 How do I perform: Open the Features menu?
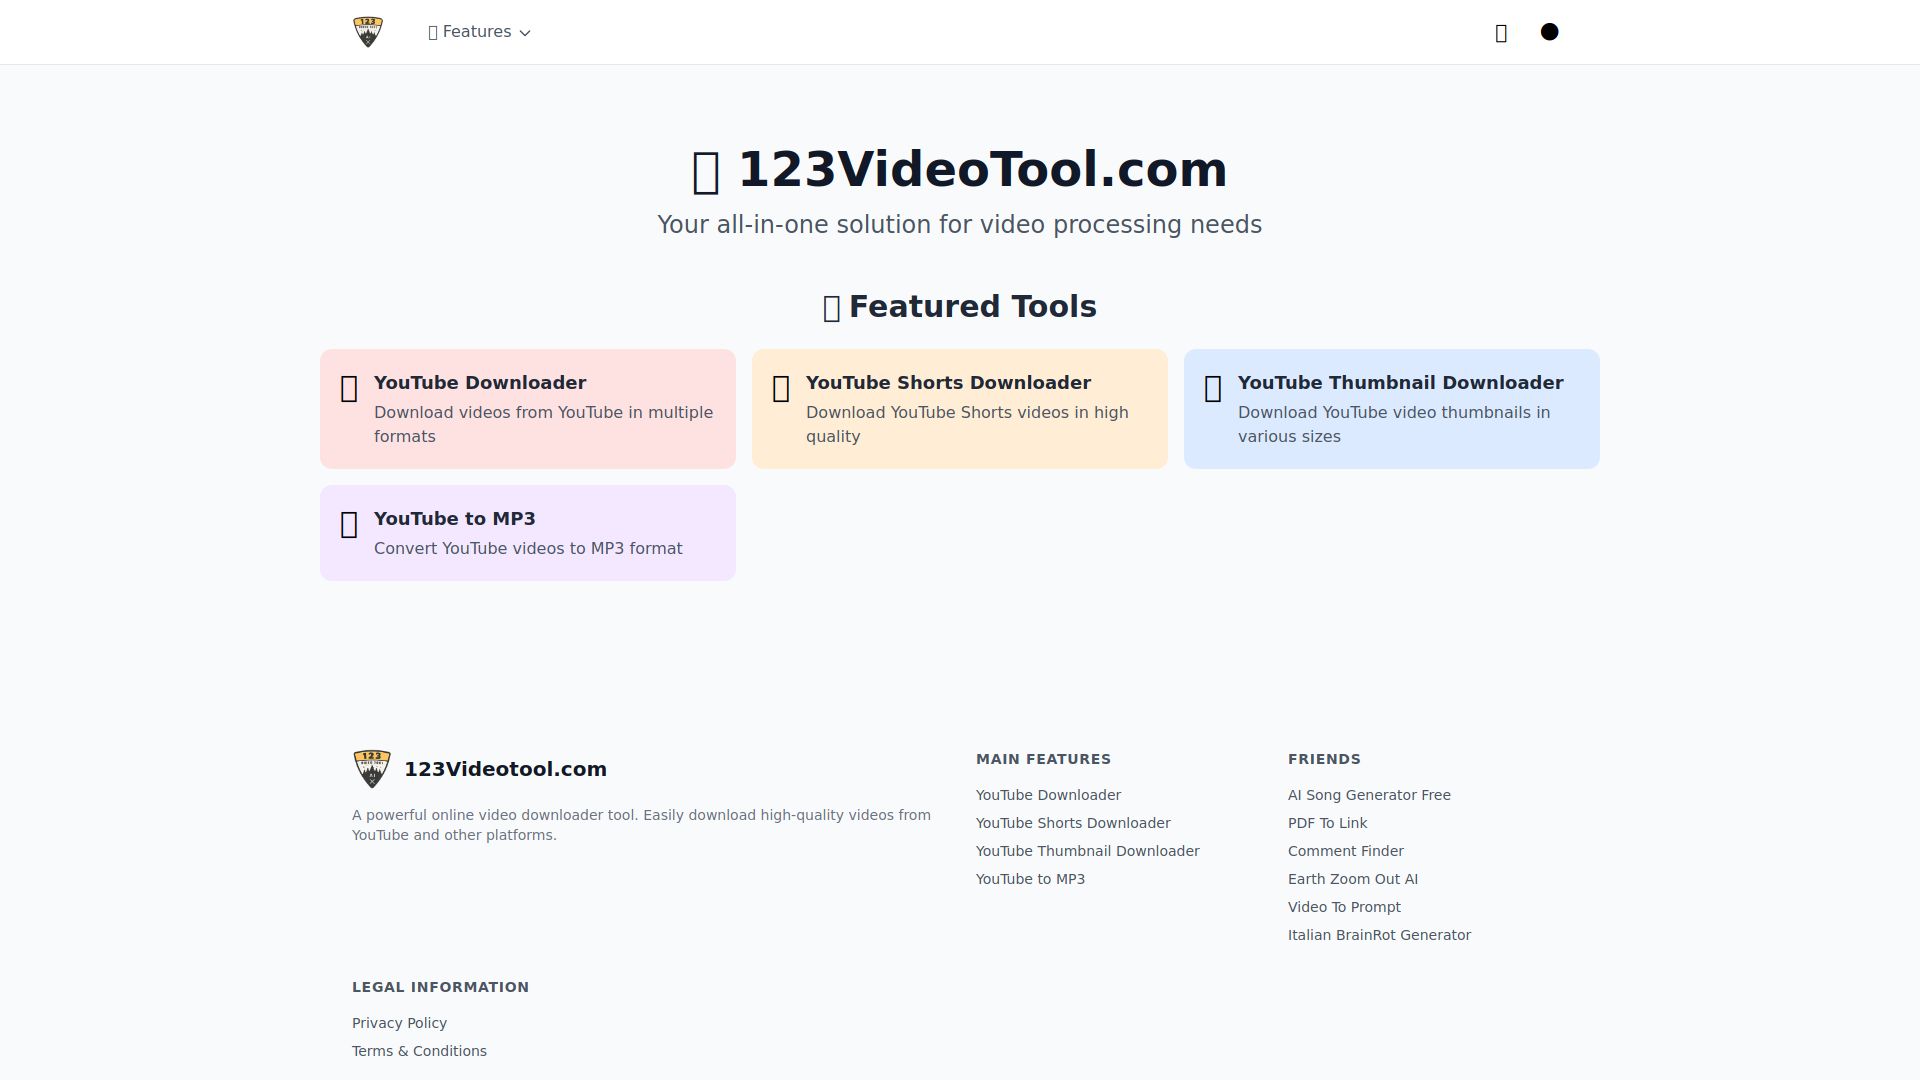click(x=475, y=31)
